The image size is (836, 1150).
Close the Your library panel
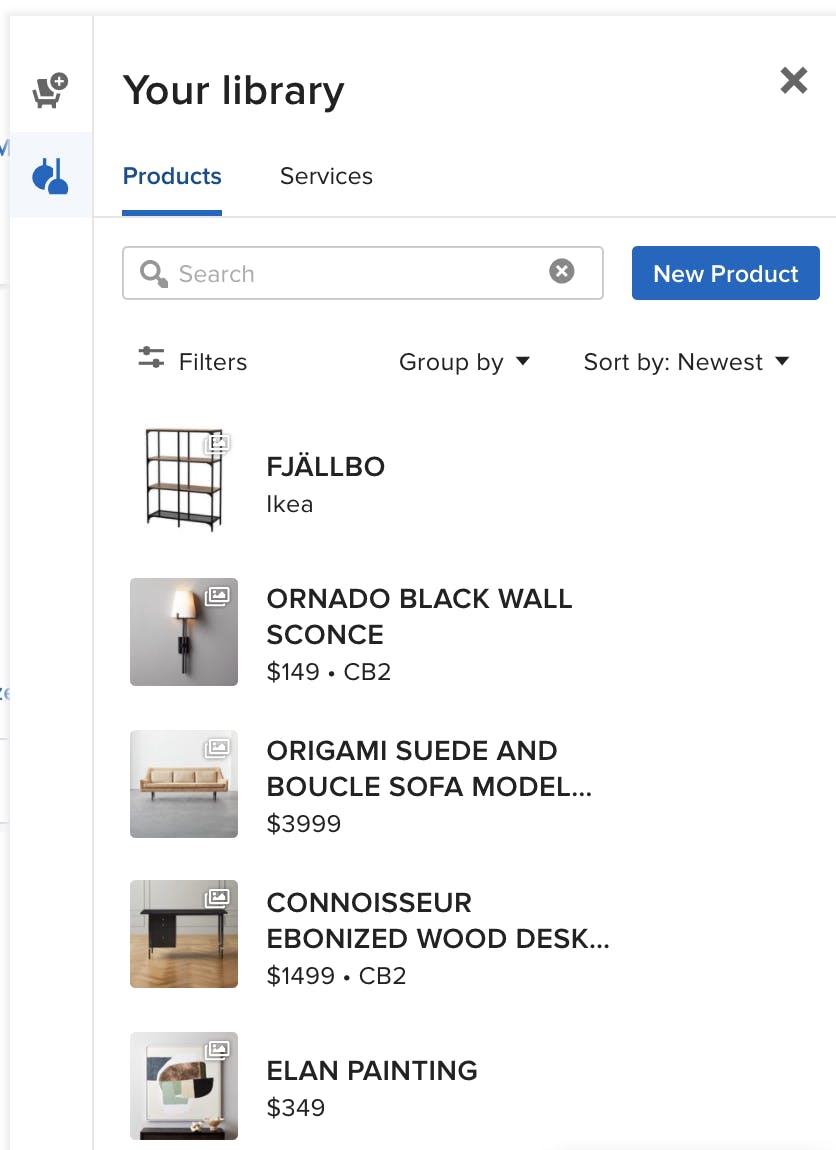[793, 81]
